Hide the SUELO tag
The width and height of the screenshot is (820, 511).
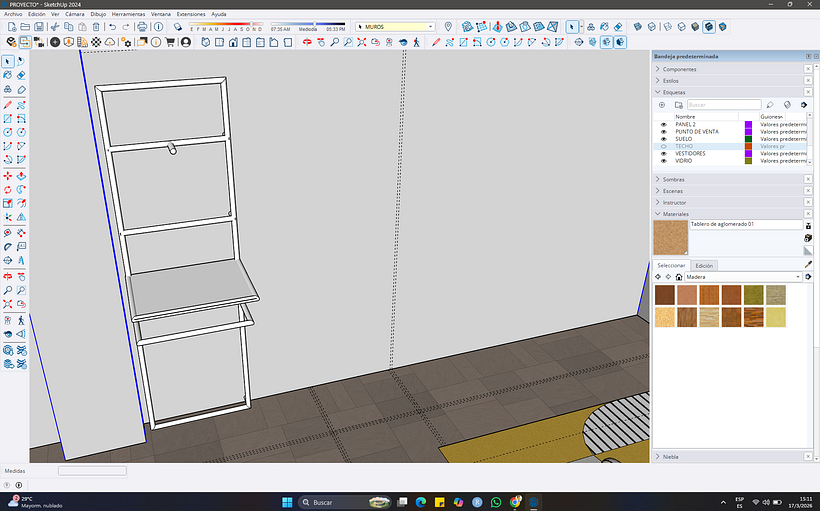tap(664, 139)
